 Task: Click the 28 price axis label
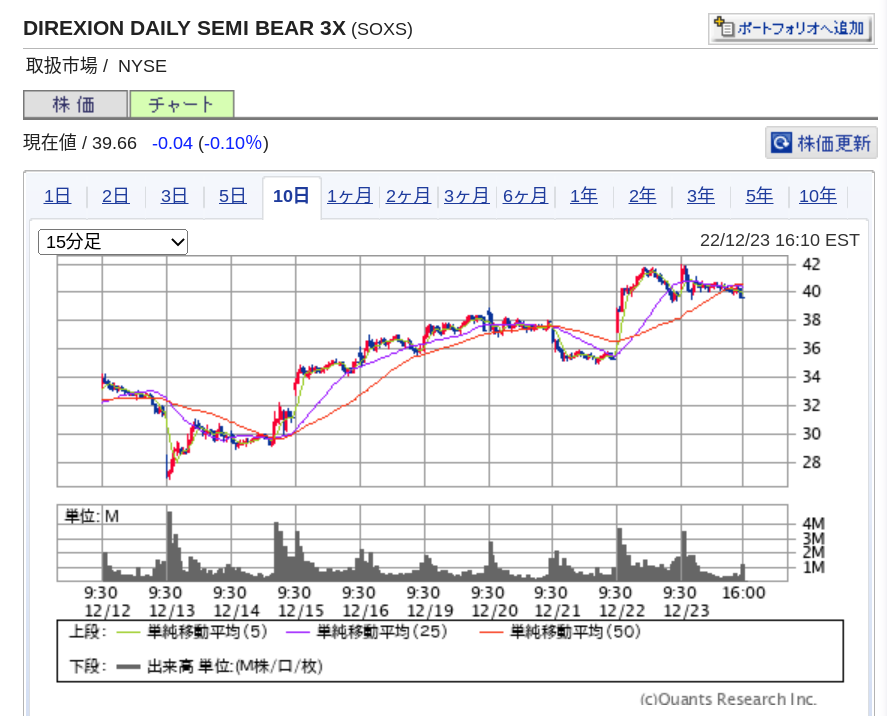(812, 462)
